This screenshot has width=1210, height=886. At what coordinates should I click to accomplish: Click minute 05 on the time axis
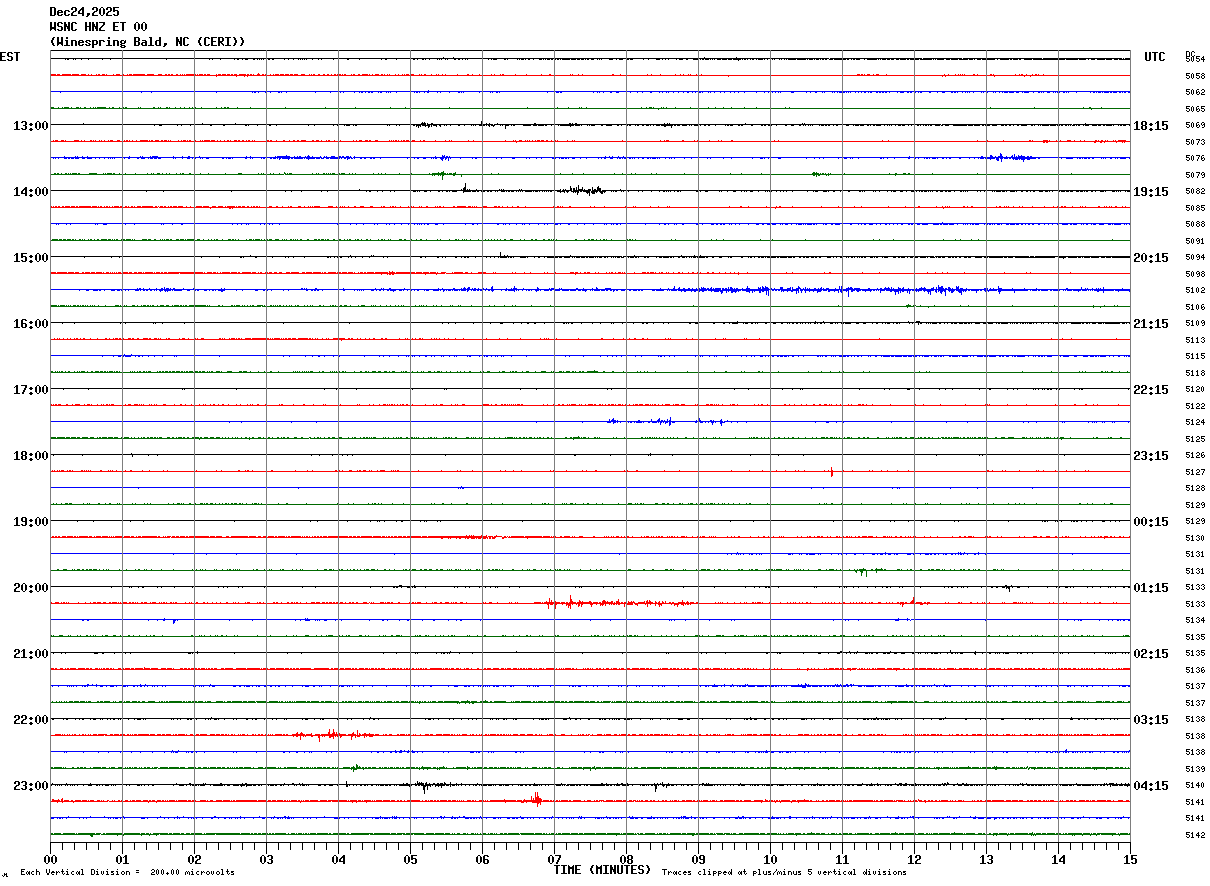pos(410,859)
